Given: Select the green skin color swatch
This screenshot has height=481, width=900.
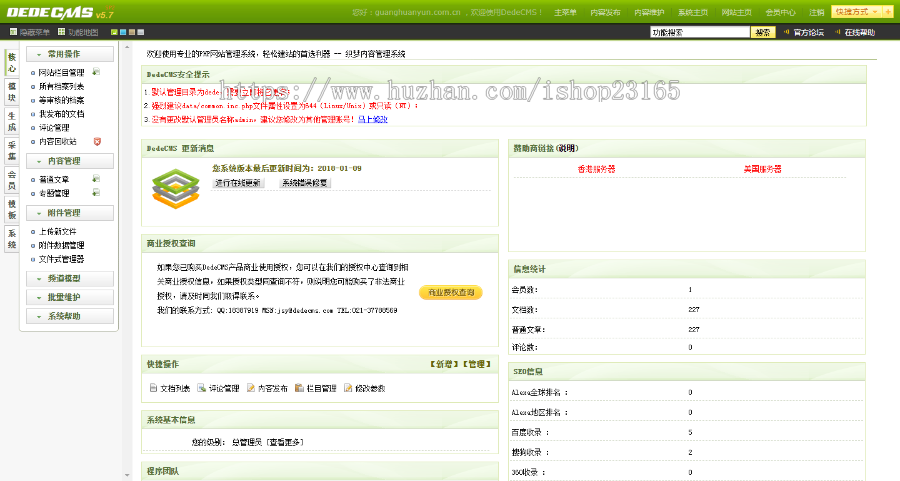Looking at the screenshot, I should pyautogui.click(x=114, y=32).
